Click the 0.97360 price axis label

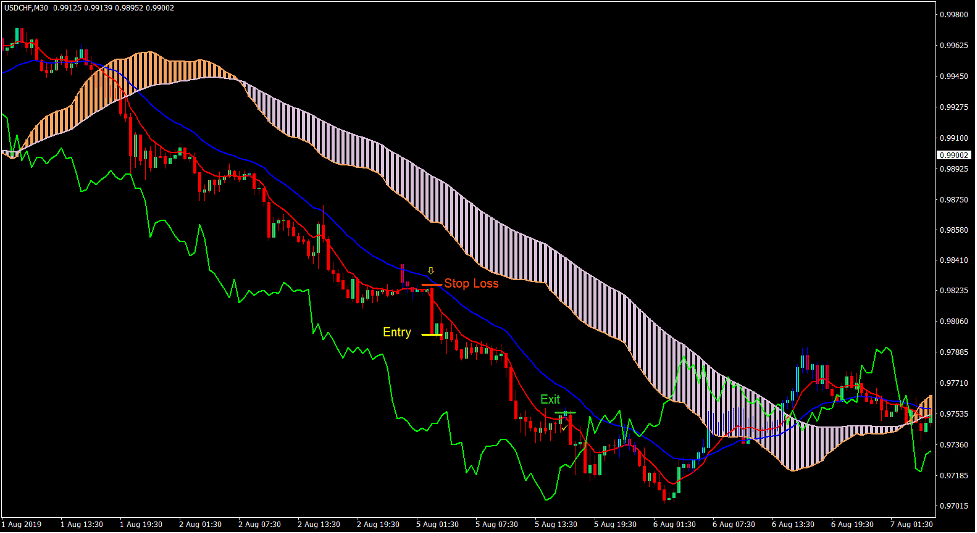pyautogui.click(x=953, y=445)
